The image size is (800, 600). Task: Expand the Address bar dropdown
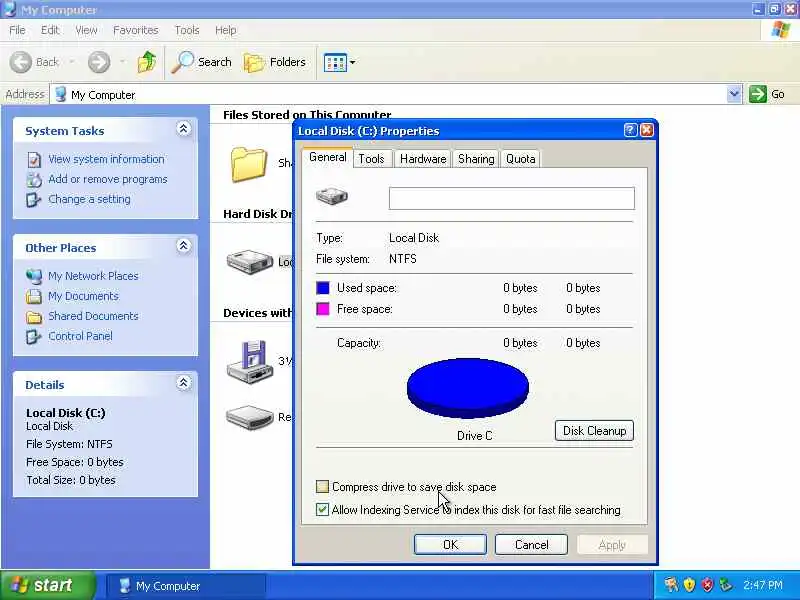(734, 94)
